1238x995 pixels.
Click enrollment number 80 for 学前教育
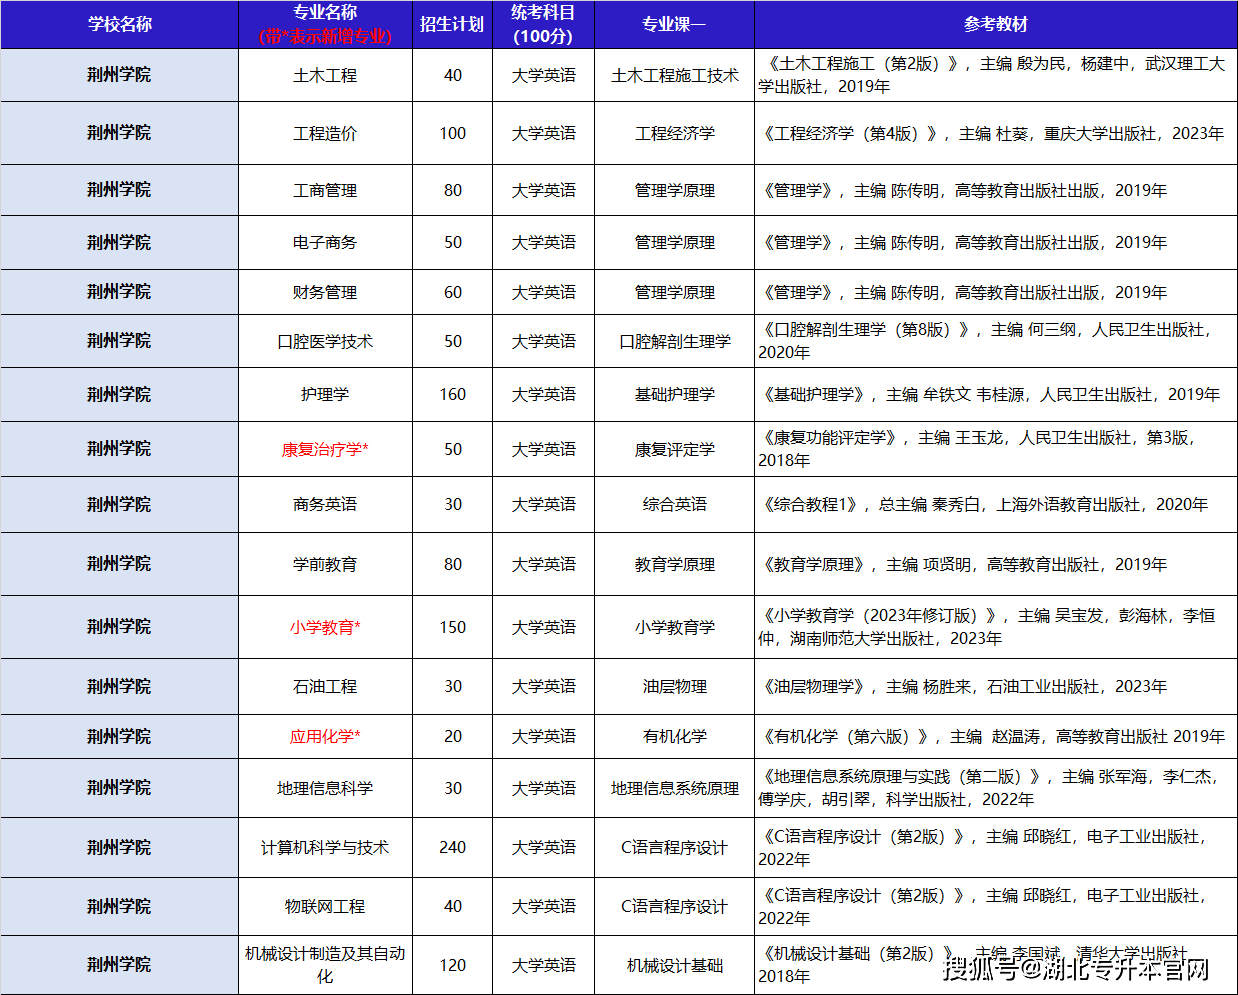452,564
